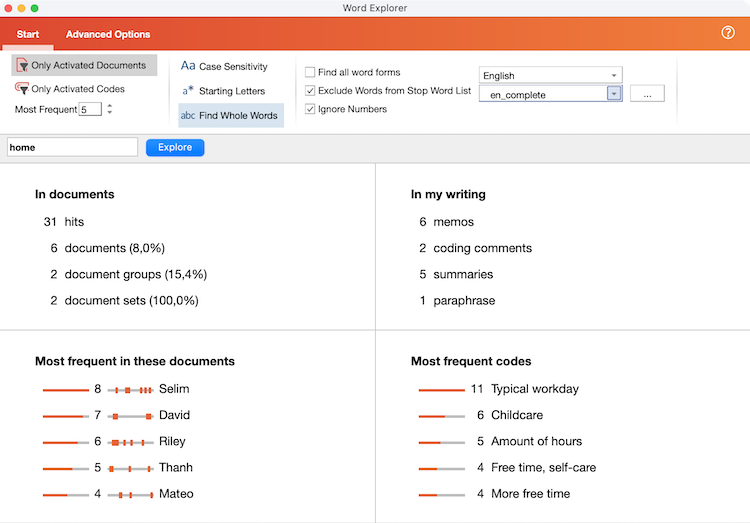The height and width of the screenshot is (523, 750).
Task: Open help via the question mark icon
Action: tap(728, 33)
